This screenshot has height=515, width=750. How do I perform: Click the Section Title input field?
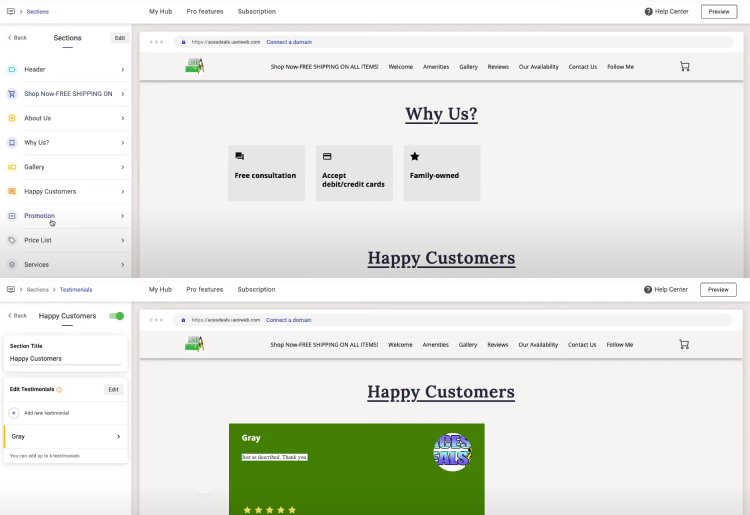tap(64, 359)
